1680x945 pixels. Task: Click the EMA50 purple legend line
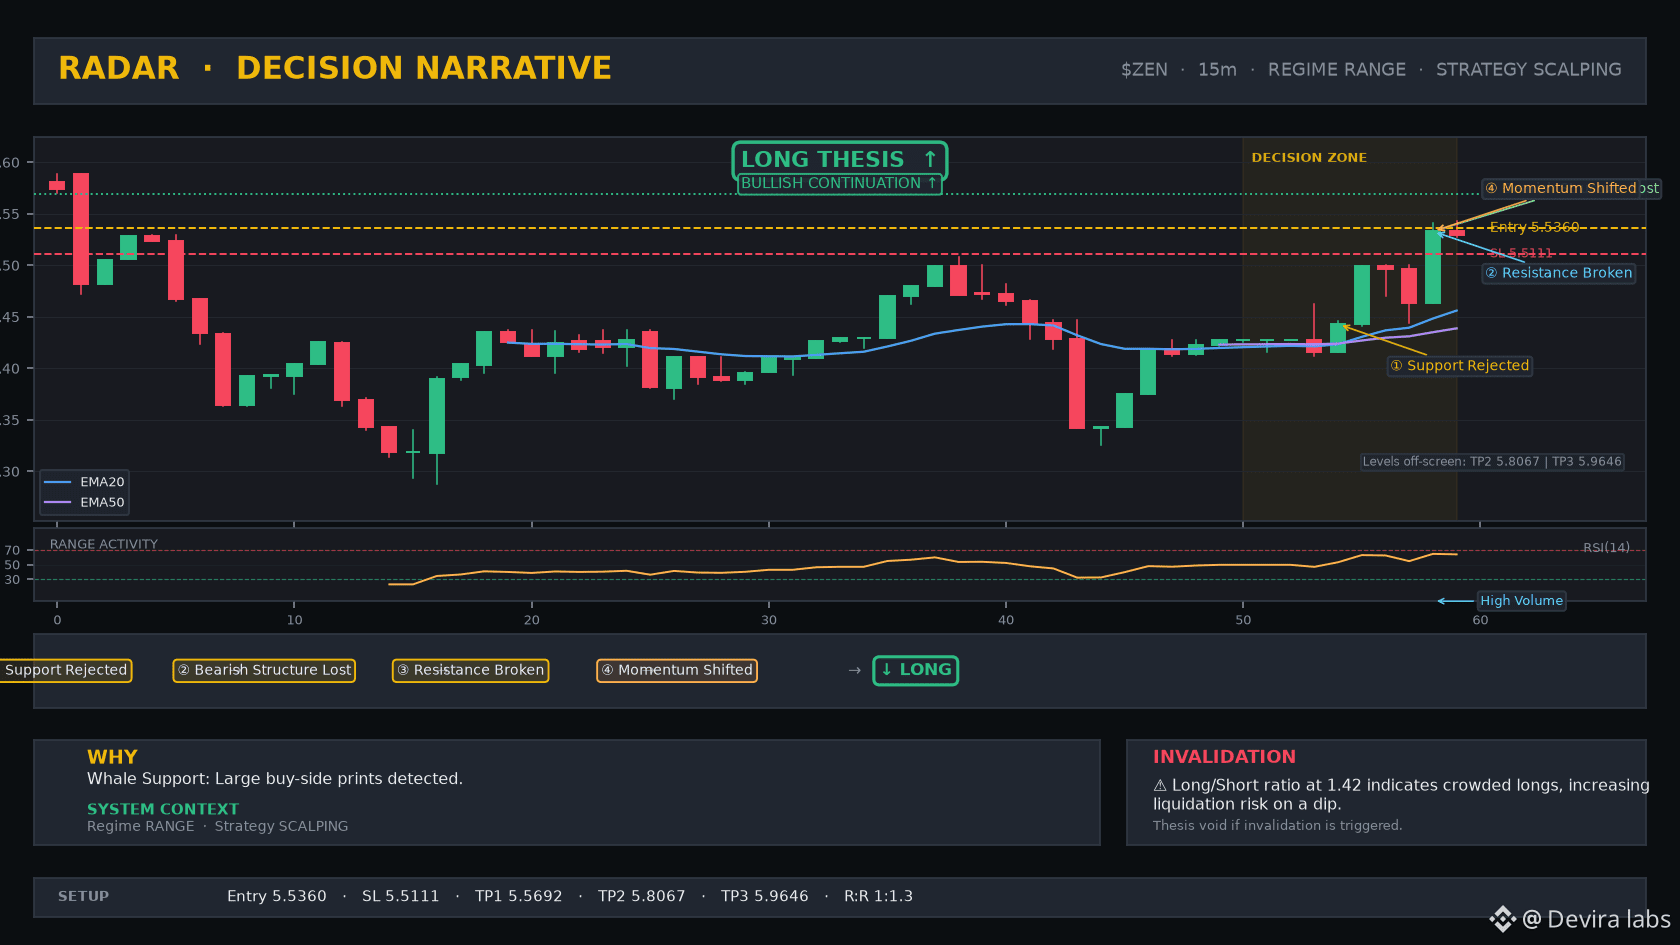tap(58, 502)
